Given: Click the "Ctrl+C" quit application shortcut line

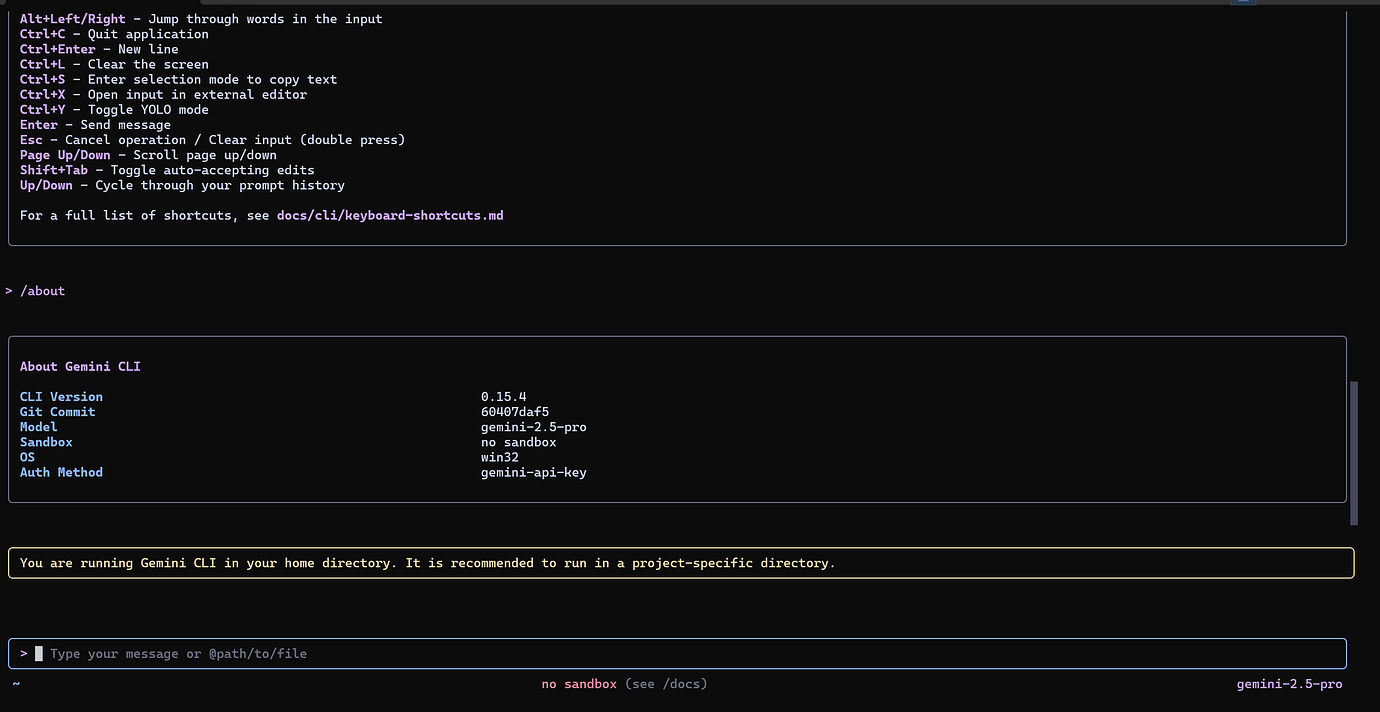Looking at the screenshot, I should click(114, 34).
